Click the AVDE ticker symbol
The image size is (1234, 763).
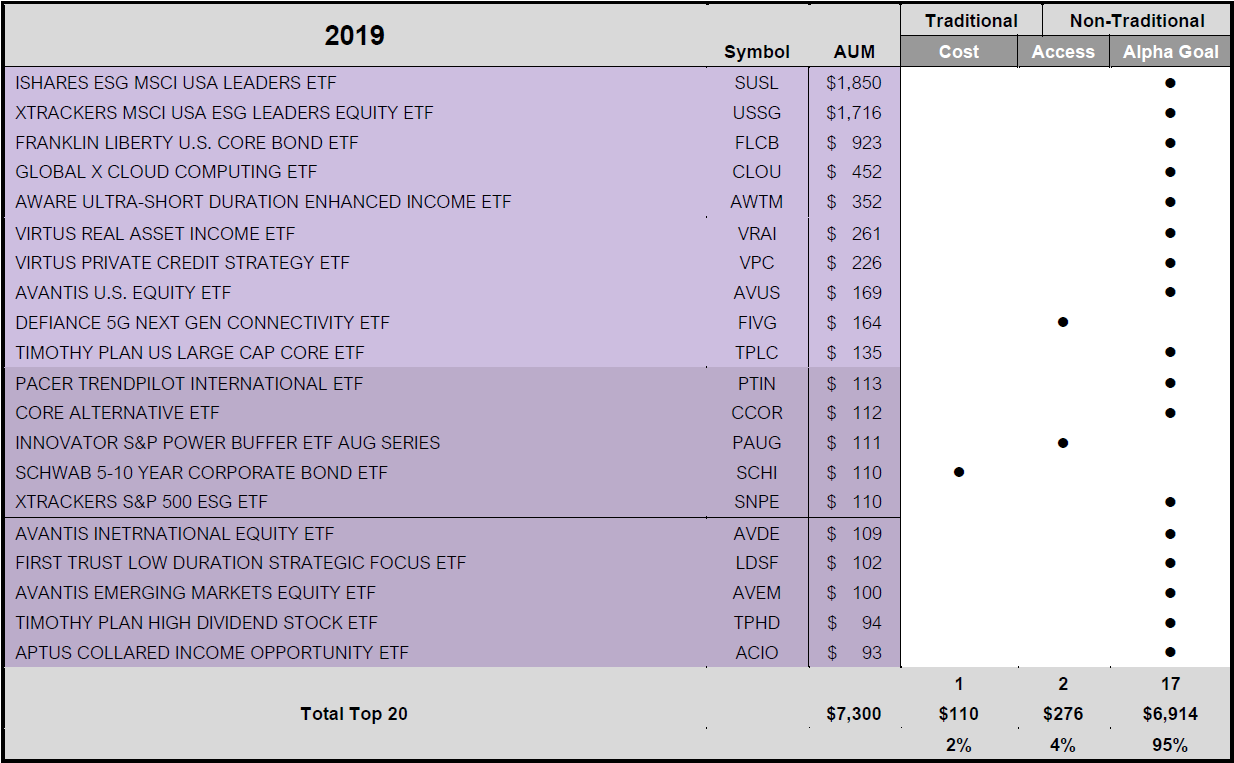pyautogui.click(x=756, y=534)
